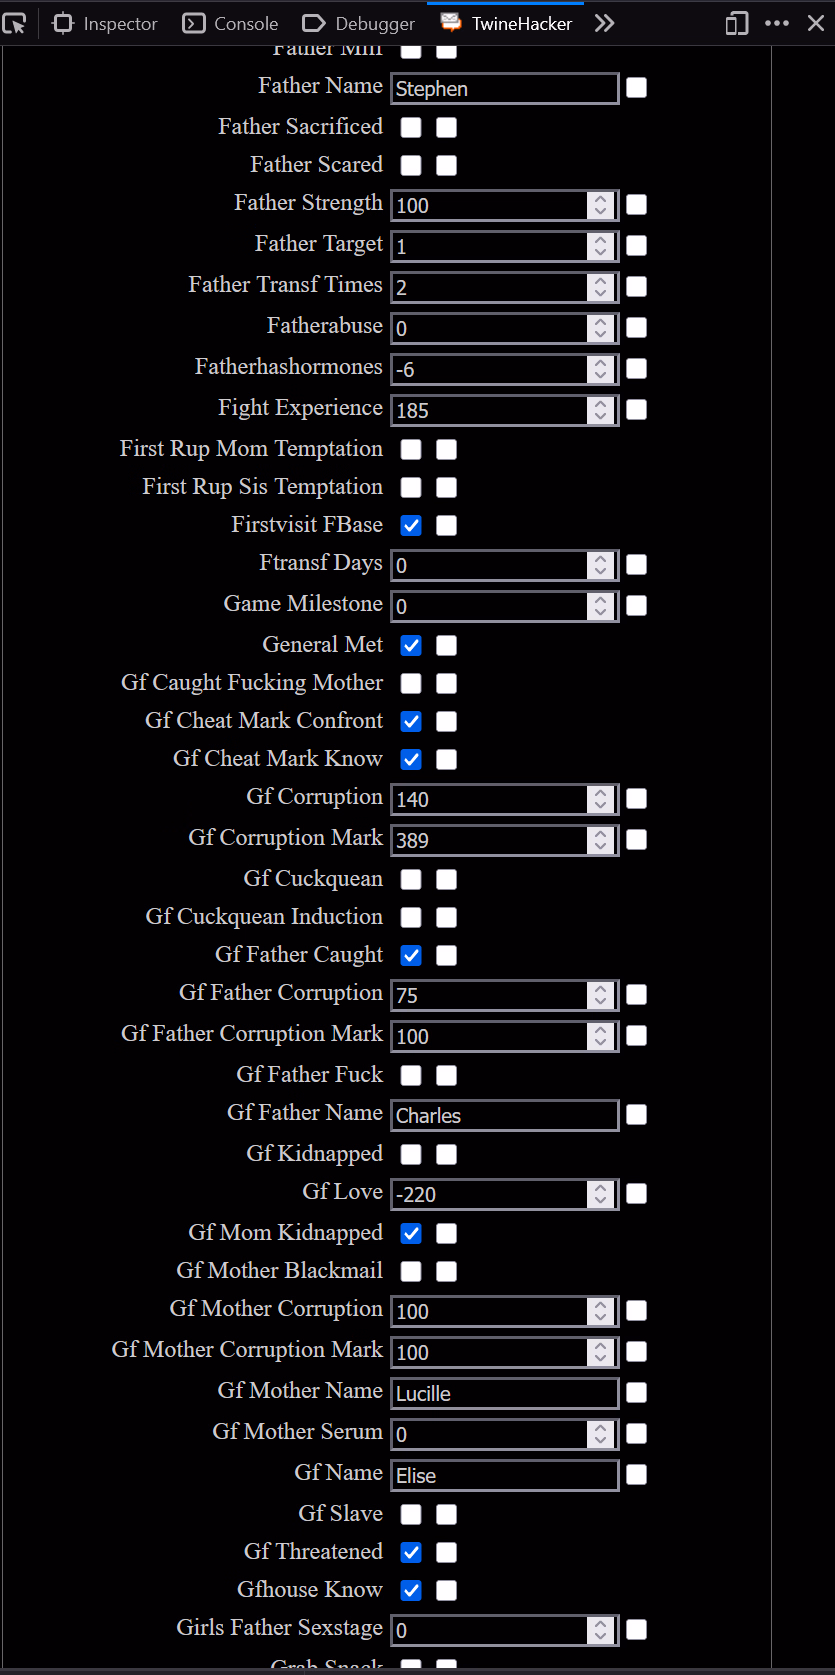Focus the Gf Mother Name input

coord(504,1393)
